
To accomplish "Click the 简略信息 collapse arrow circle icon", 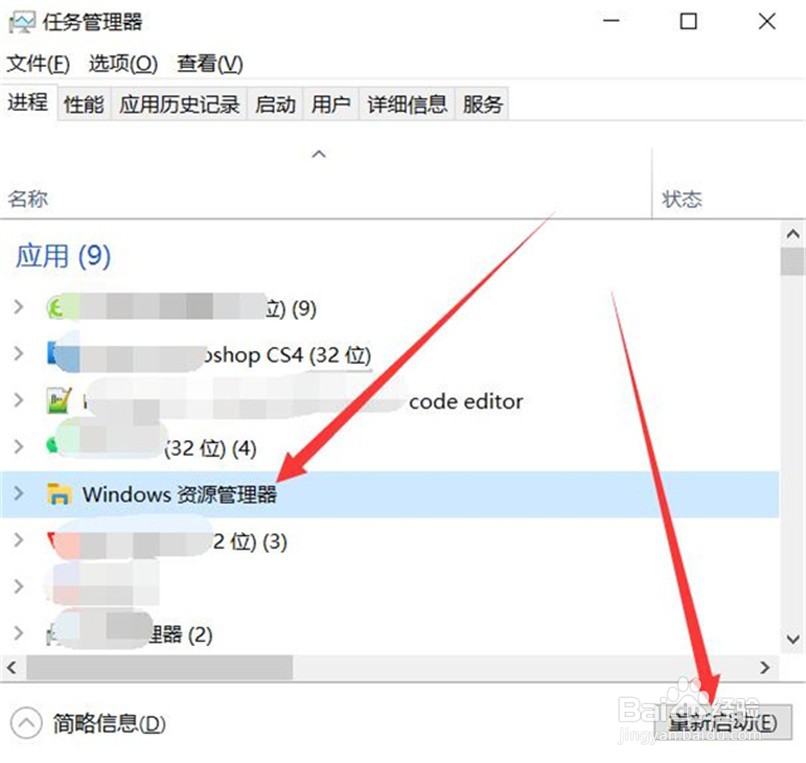I will point(26,724).
